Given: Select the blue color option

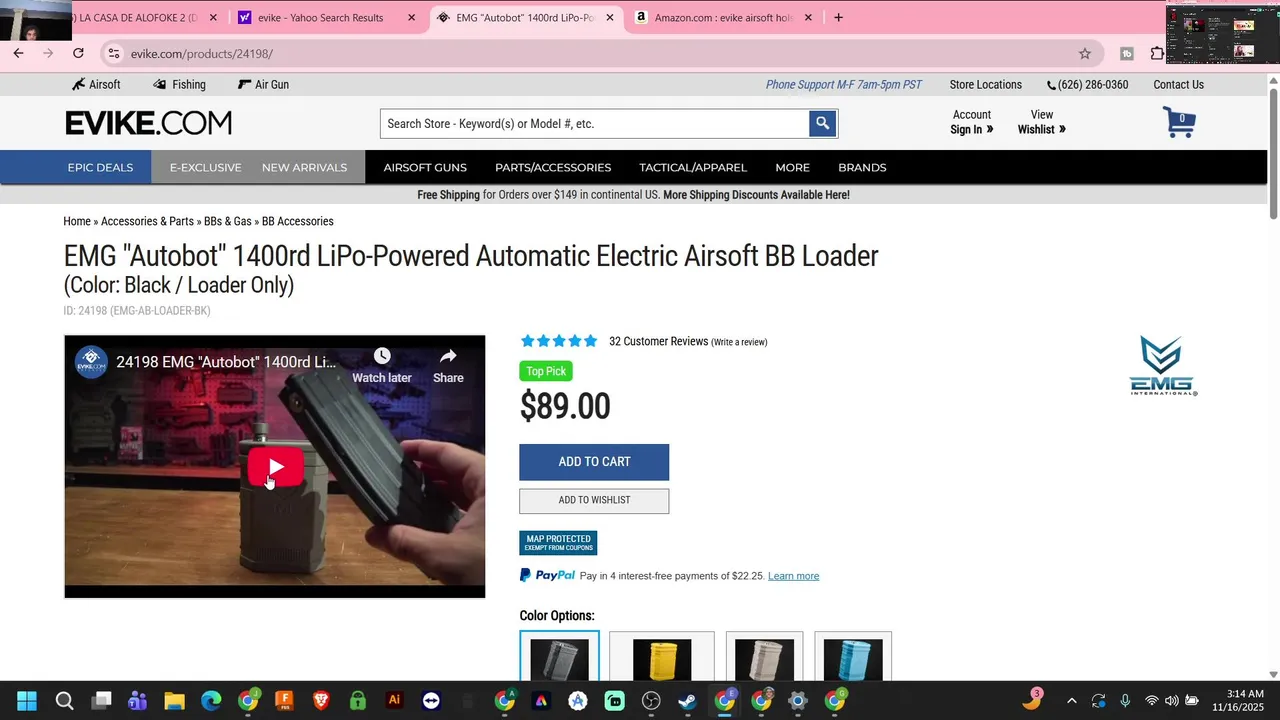Looking at the screenshot, I should click(x=853, y=656).
